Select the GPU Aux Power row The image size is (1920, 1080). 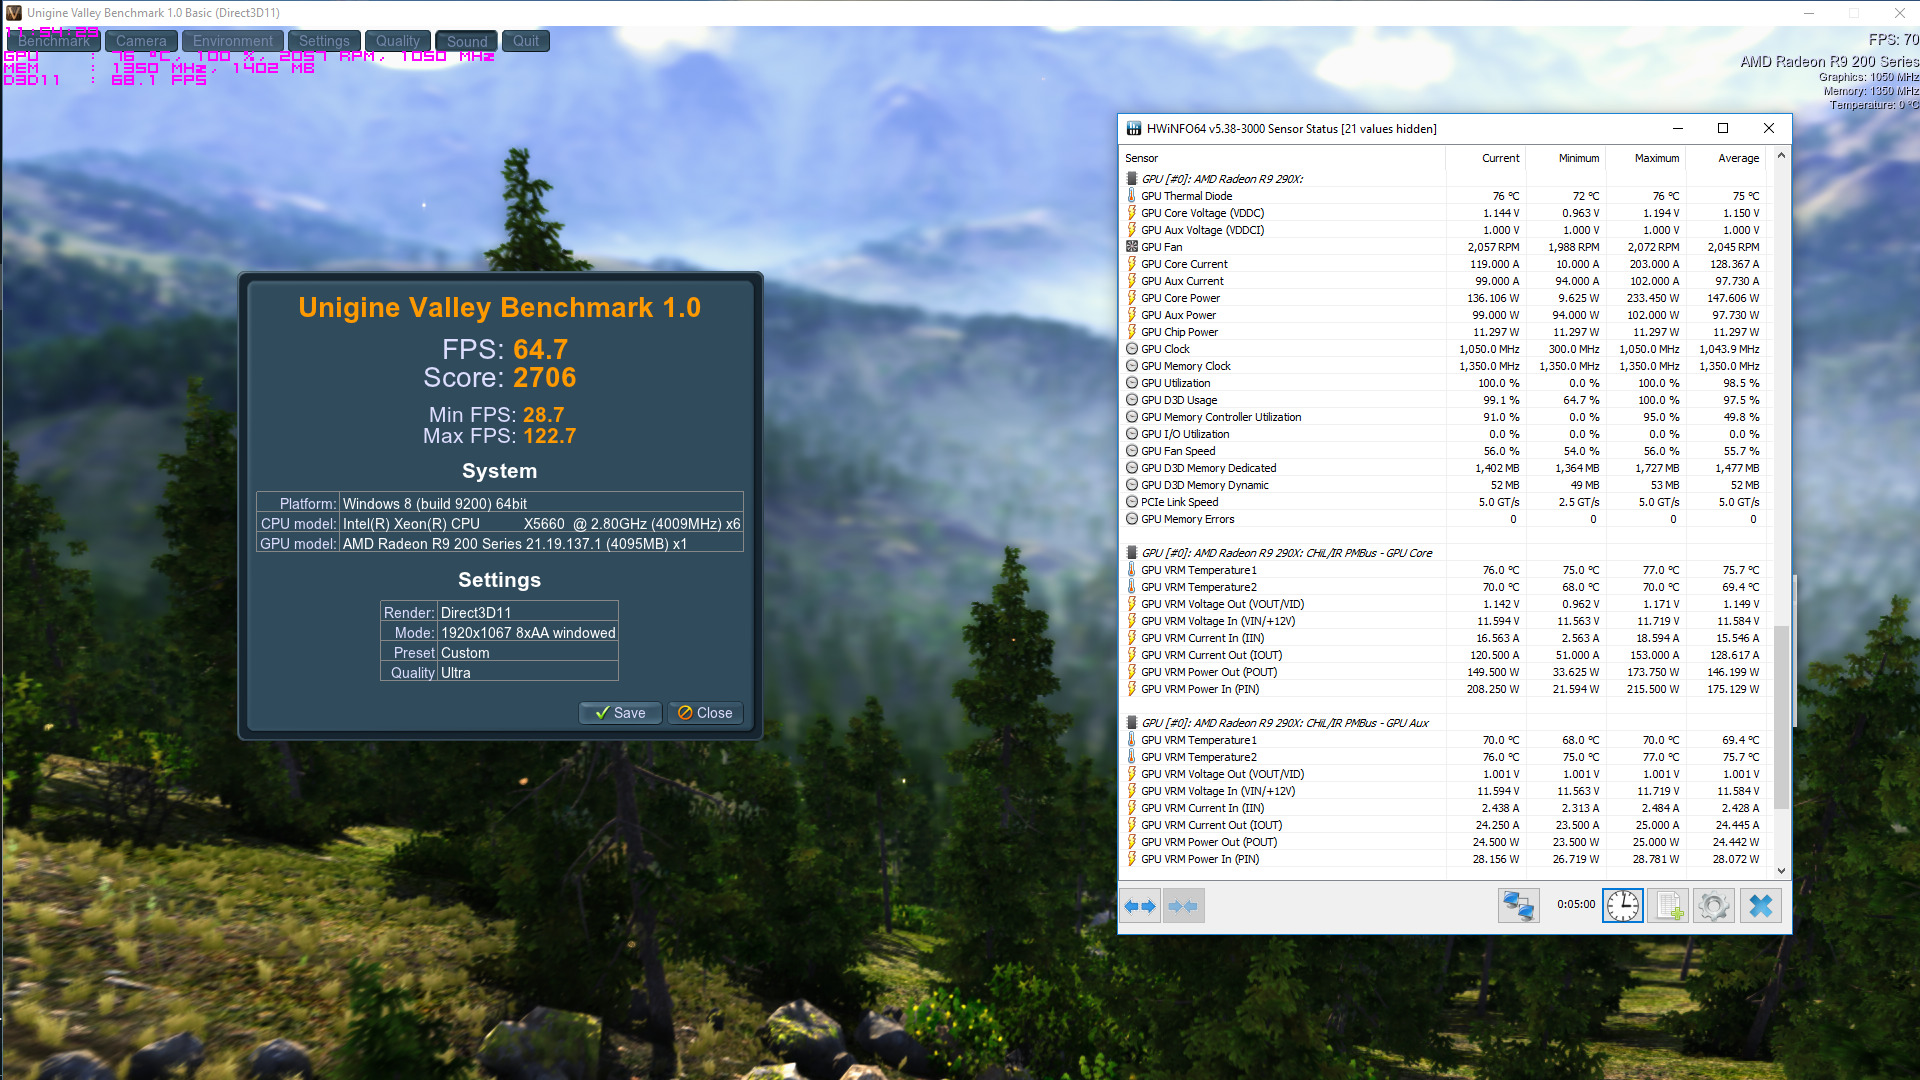[x=1444, y=315]
